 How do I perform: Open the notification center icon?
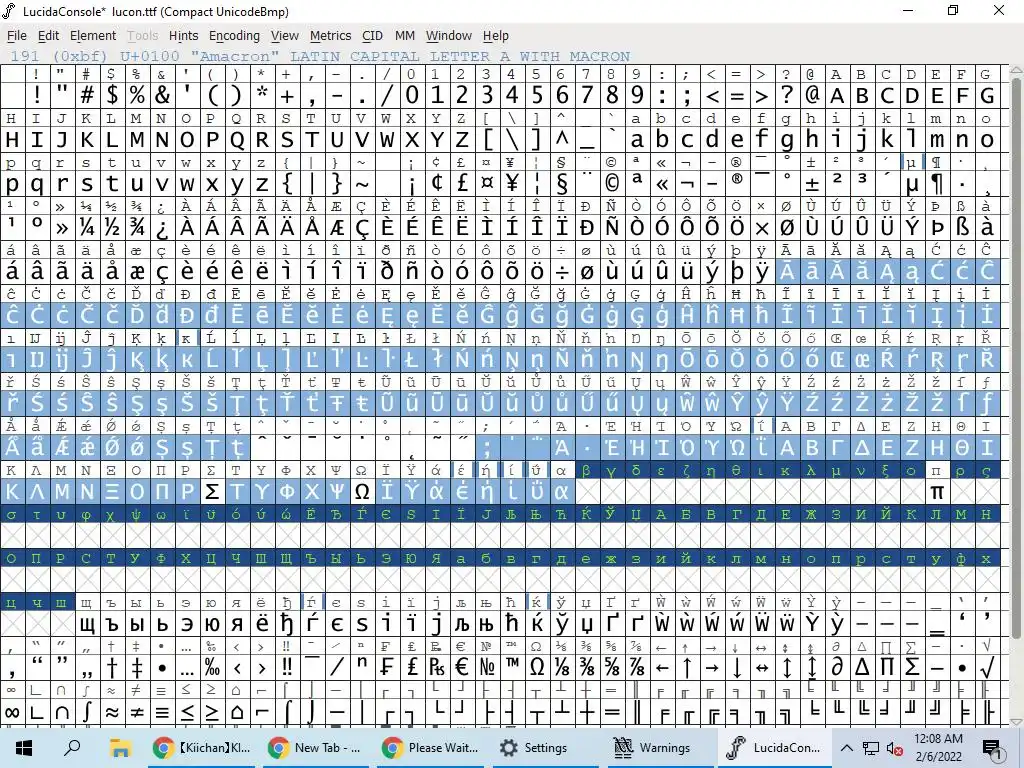(x=991, y=749)
